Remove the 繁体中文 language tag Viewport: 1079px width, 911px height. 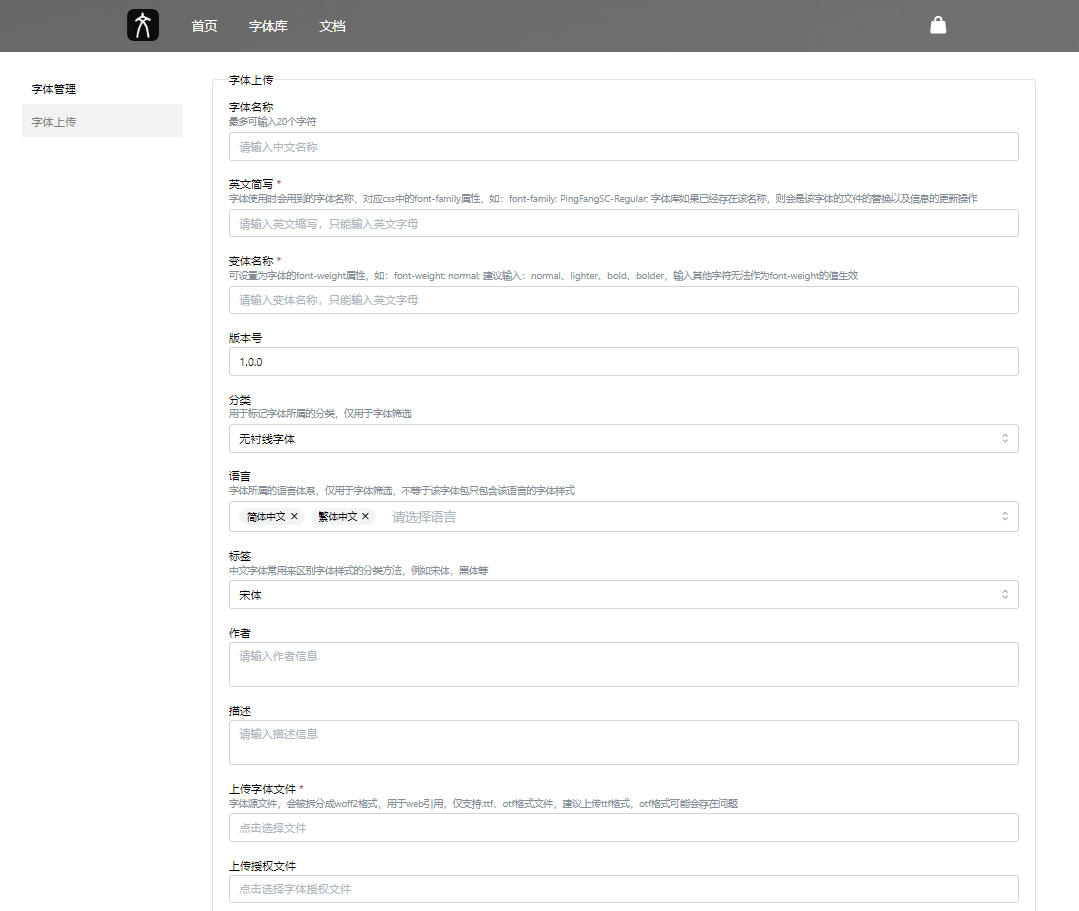[365, 516]
